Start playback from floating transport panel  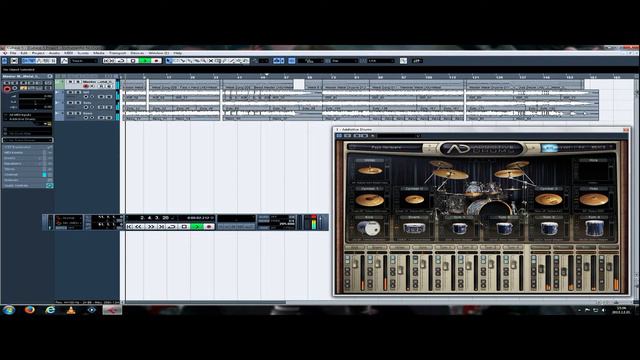(x=197, y=226)
